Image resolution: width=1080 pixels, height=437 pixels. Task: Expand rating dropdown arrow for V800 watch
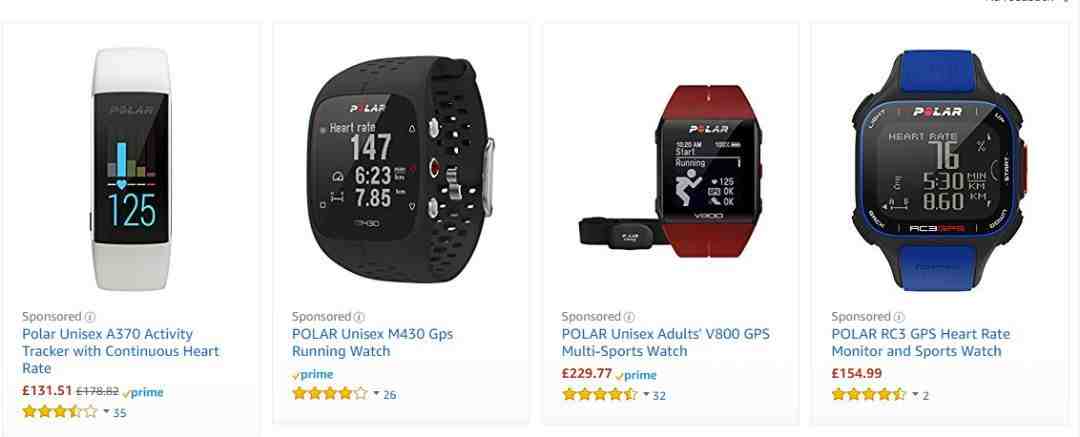click(x=646, y=395)
